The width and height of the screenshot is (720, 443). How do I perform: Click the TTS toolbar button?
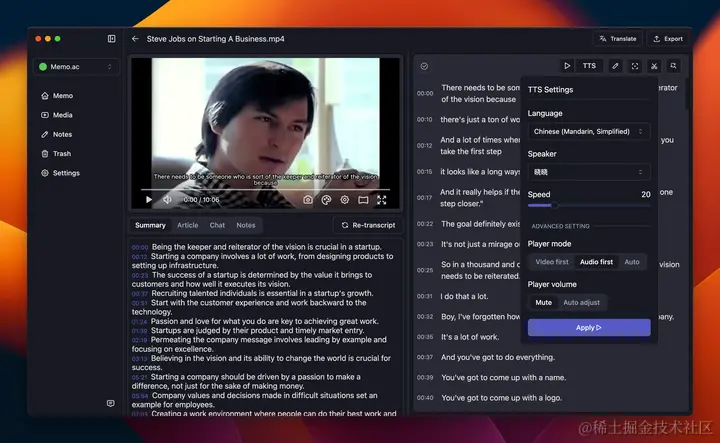tap(589, 66)
